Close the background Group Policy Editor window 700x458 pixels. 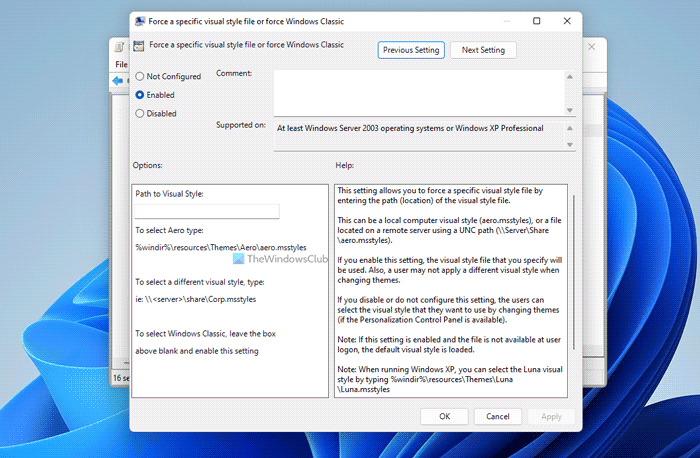click(592, 47)
